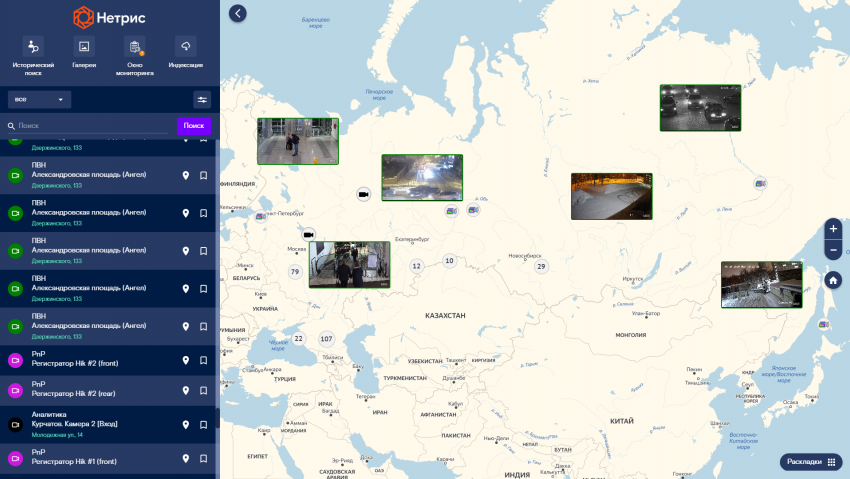
Task: Open the escalator crowd camera thumbnail
Action: 350,264
